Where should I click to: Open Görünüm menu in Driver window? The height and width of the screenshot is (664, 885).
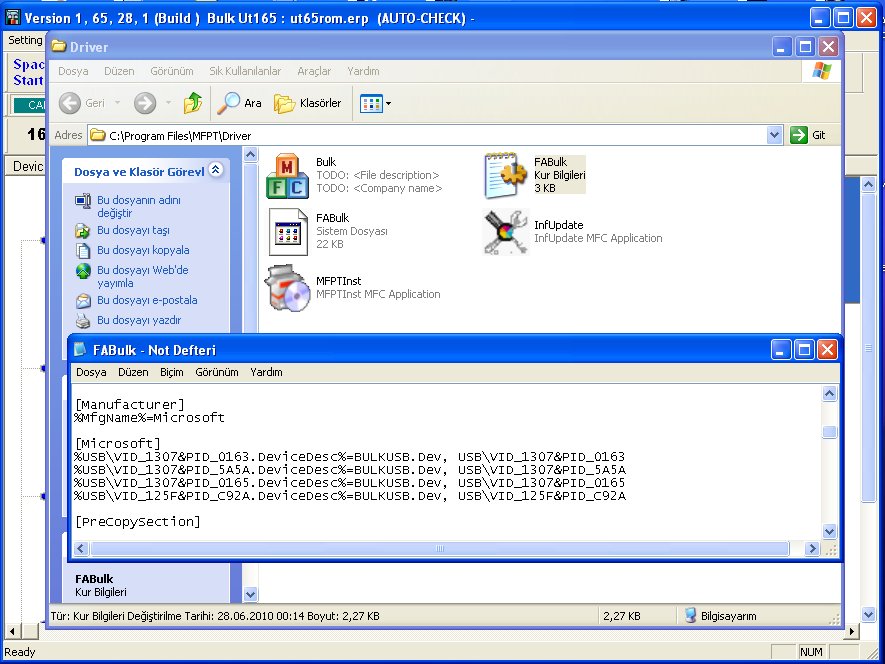pyautogui.click(x=172, y=71)
